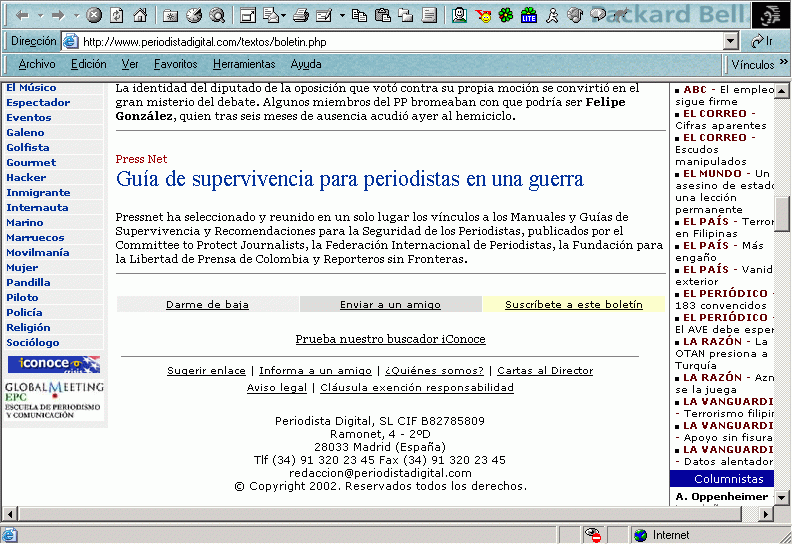This screenshot has width=792, height=544.
Task: Expand the Mail button dropdown arrow
Action: 283,16
